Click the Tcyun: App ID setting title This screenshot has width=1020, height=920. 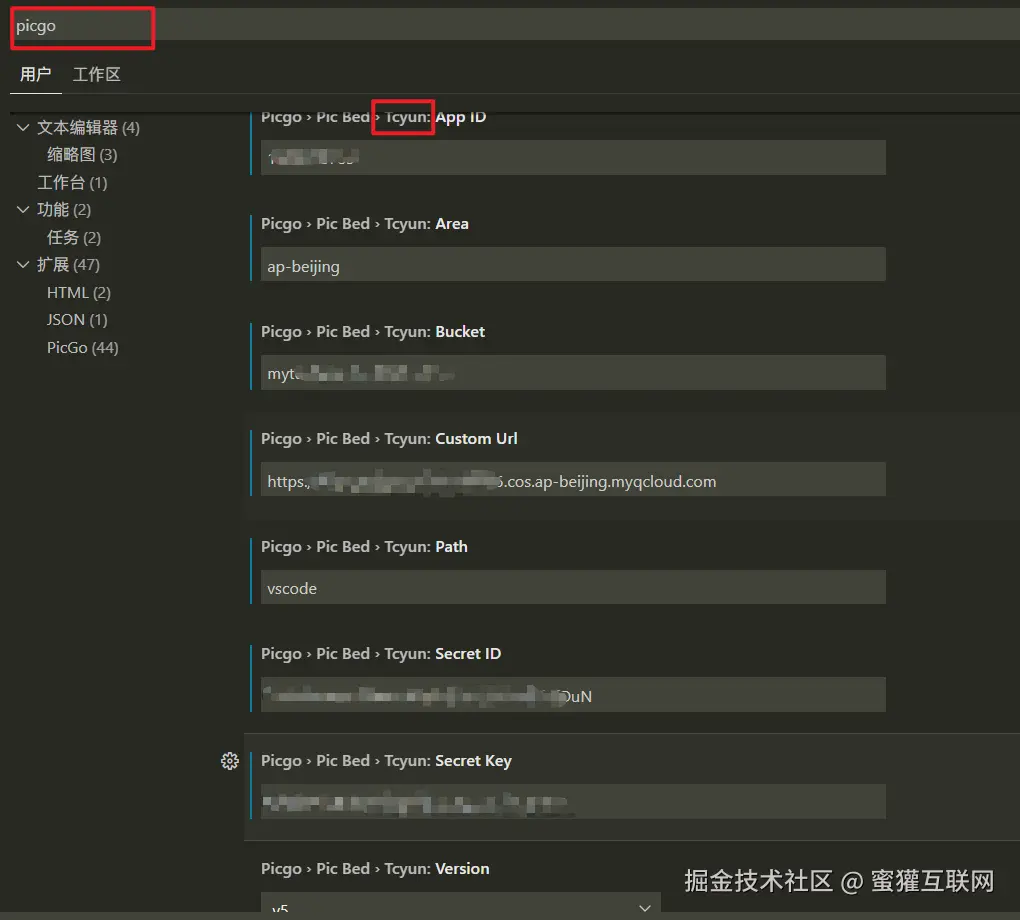(373, 117)
